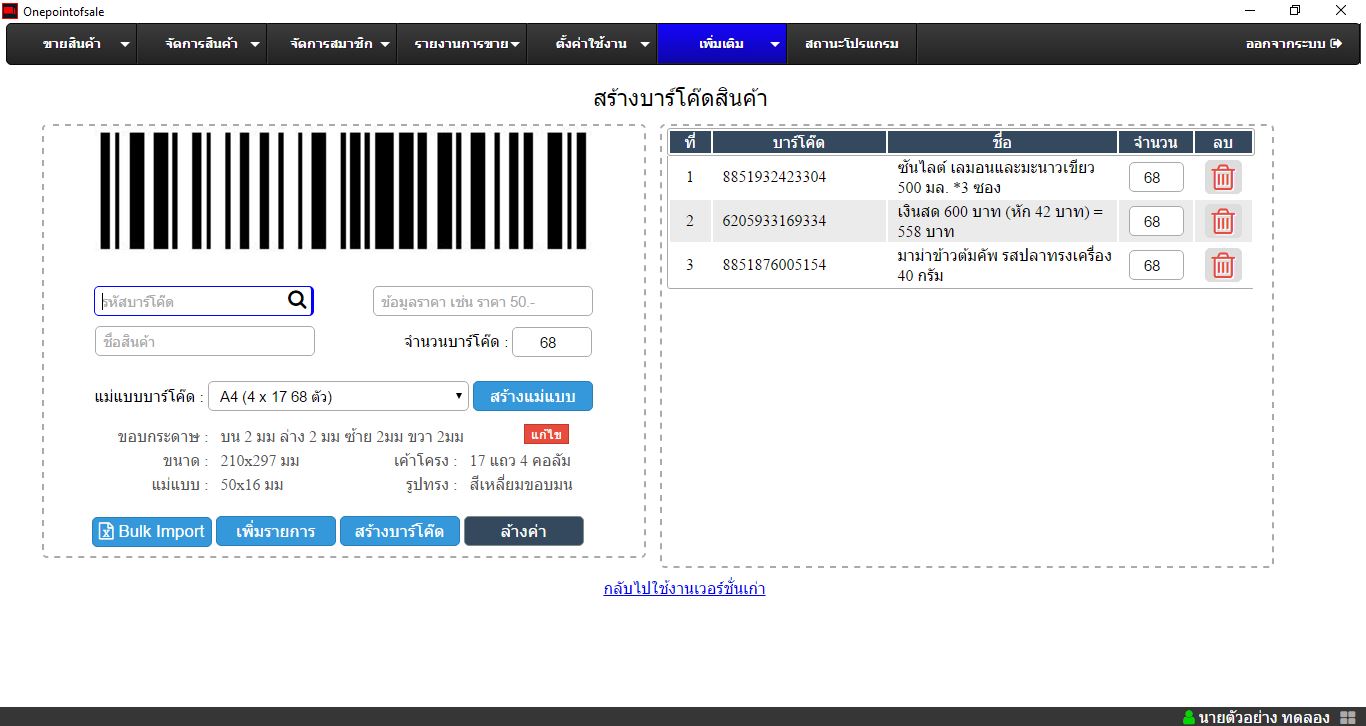Viewport: 1366px width, 726px height.
Task: Click the quantity field in row 1
Action: click(x=1156, y=178)
